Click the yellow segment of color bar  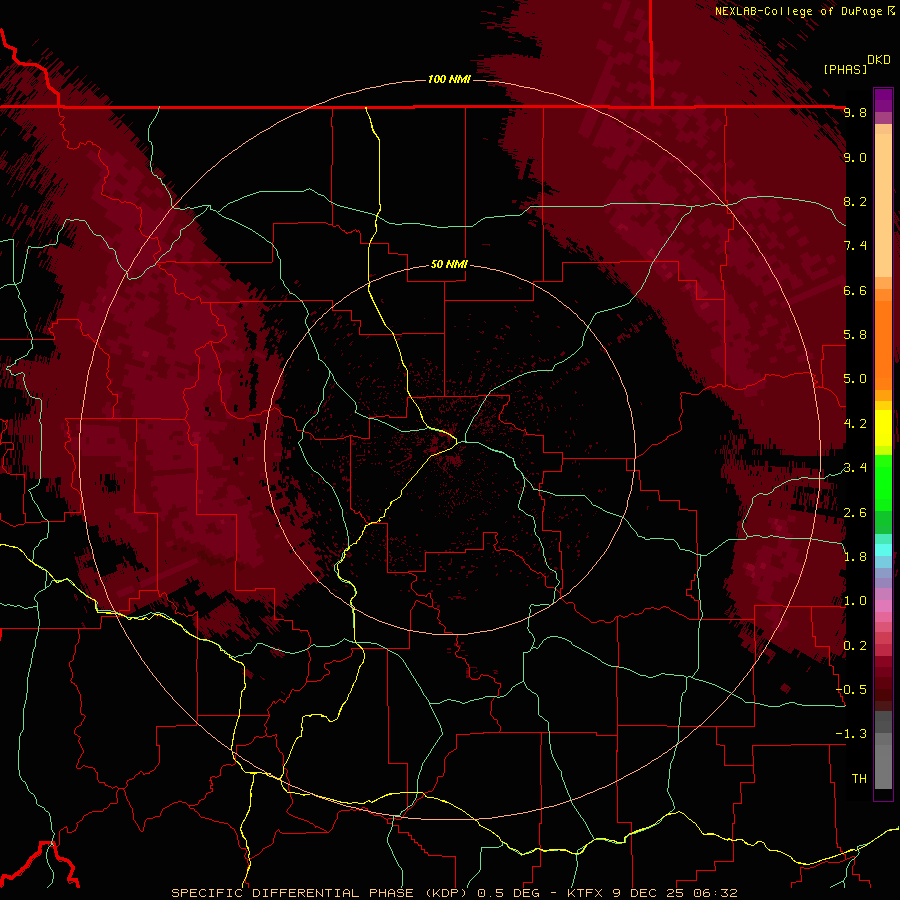883,428
